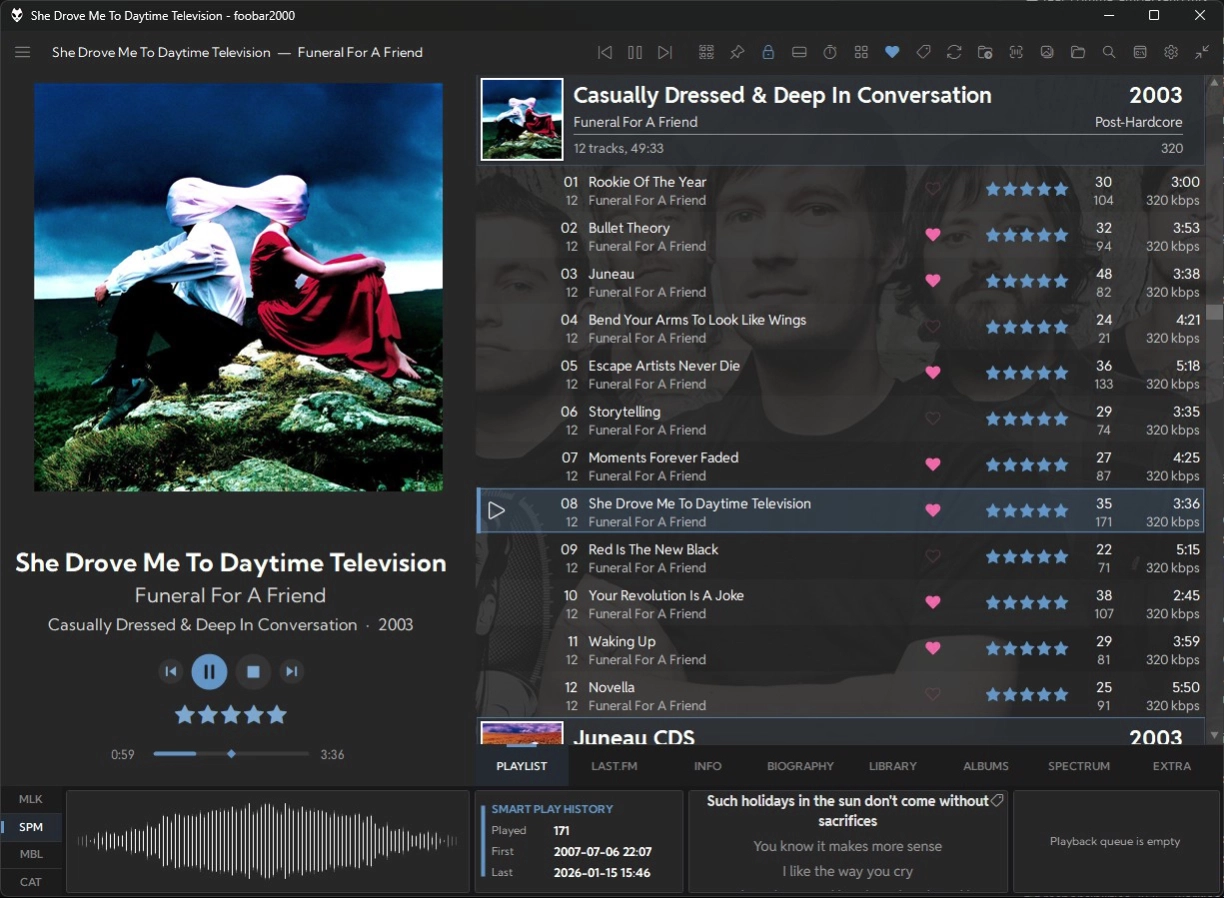Love the track Rookie Of The Year
Image resolution: width=1224 pixels, height=898 pixels.
point(933,189)
